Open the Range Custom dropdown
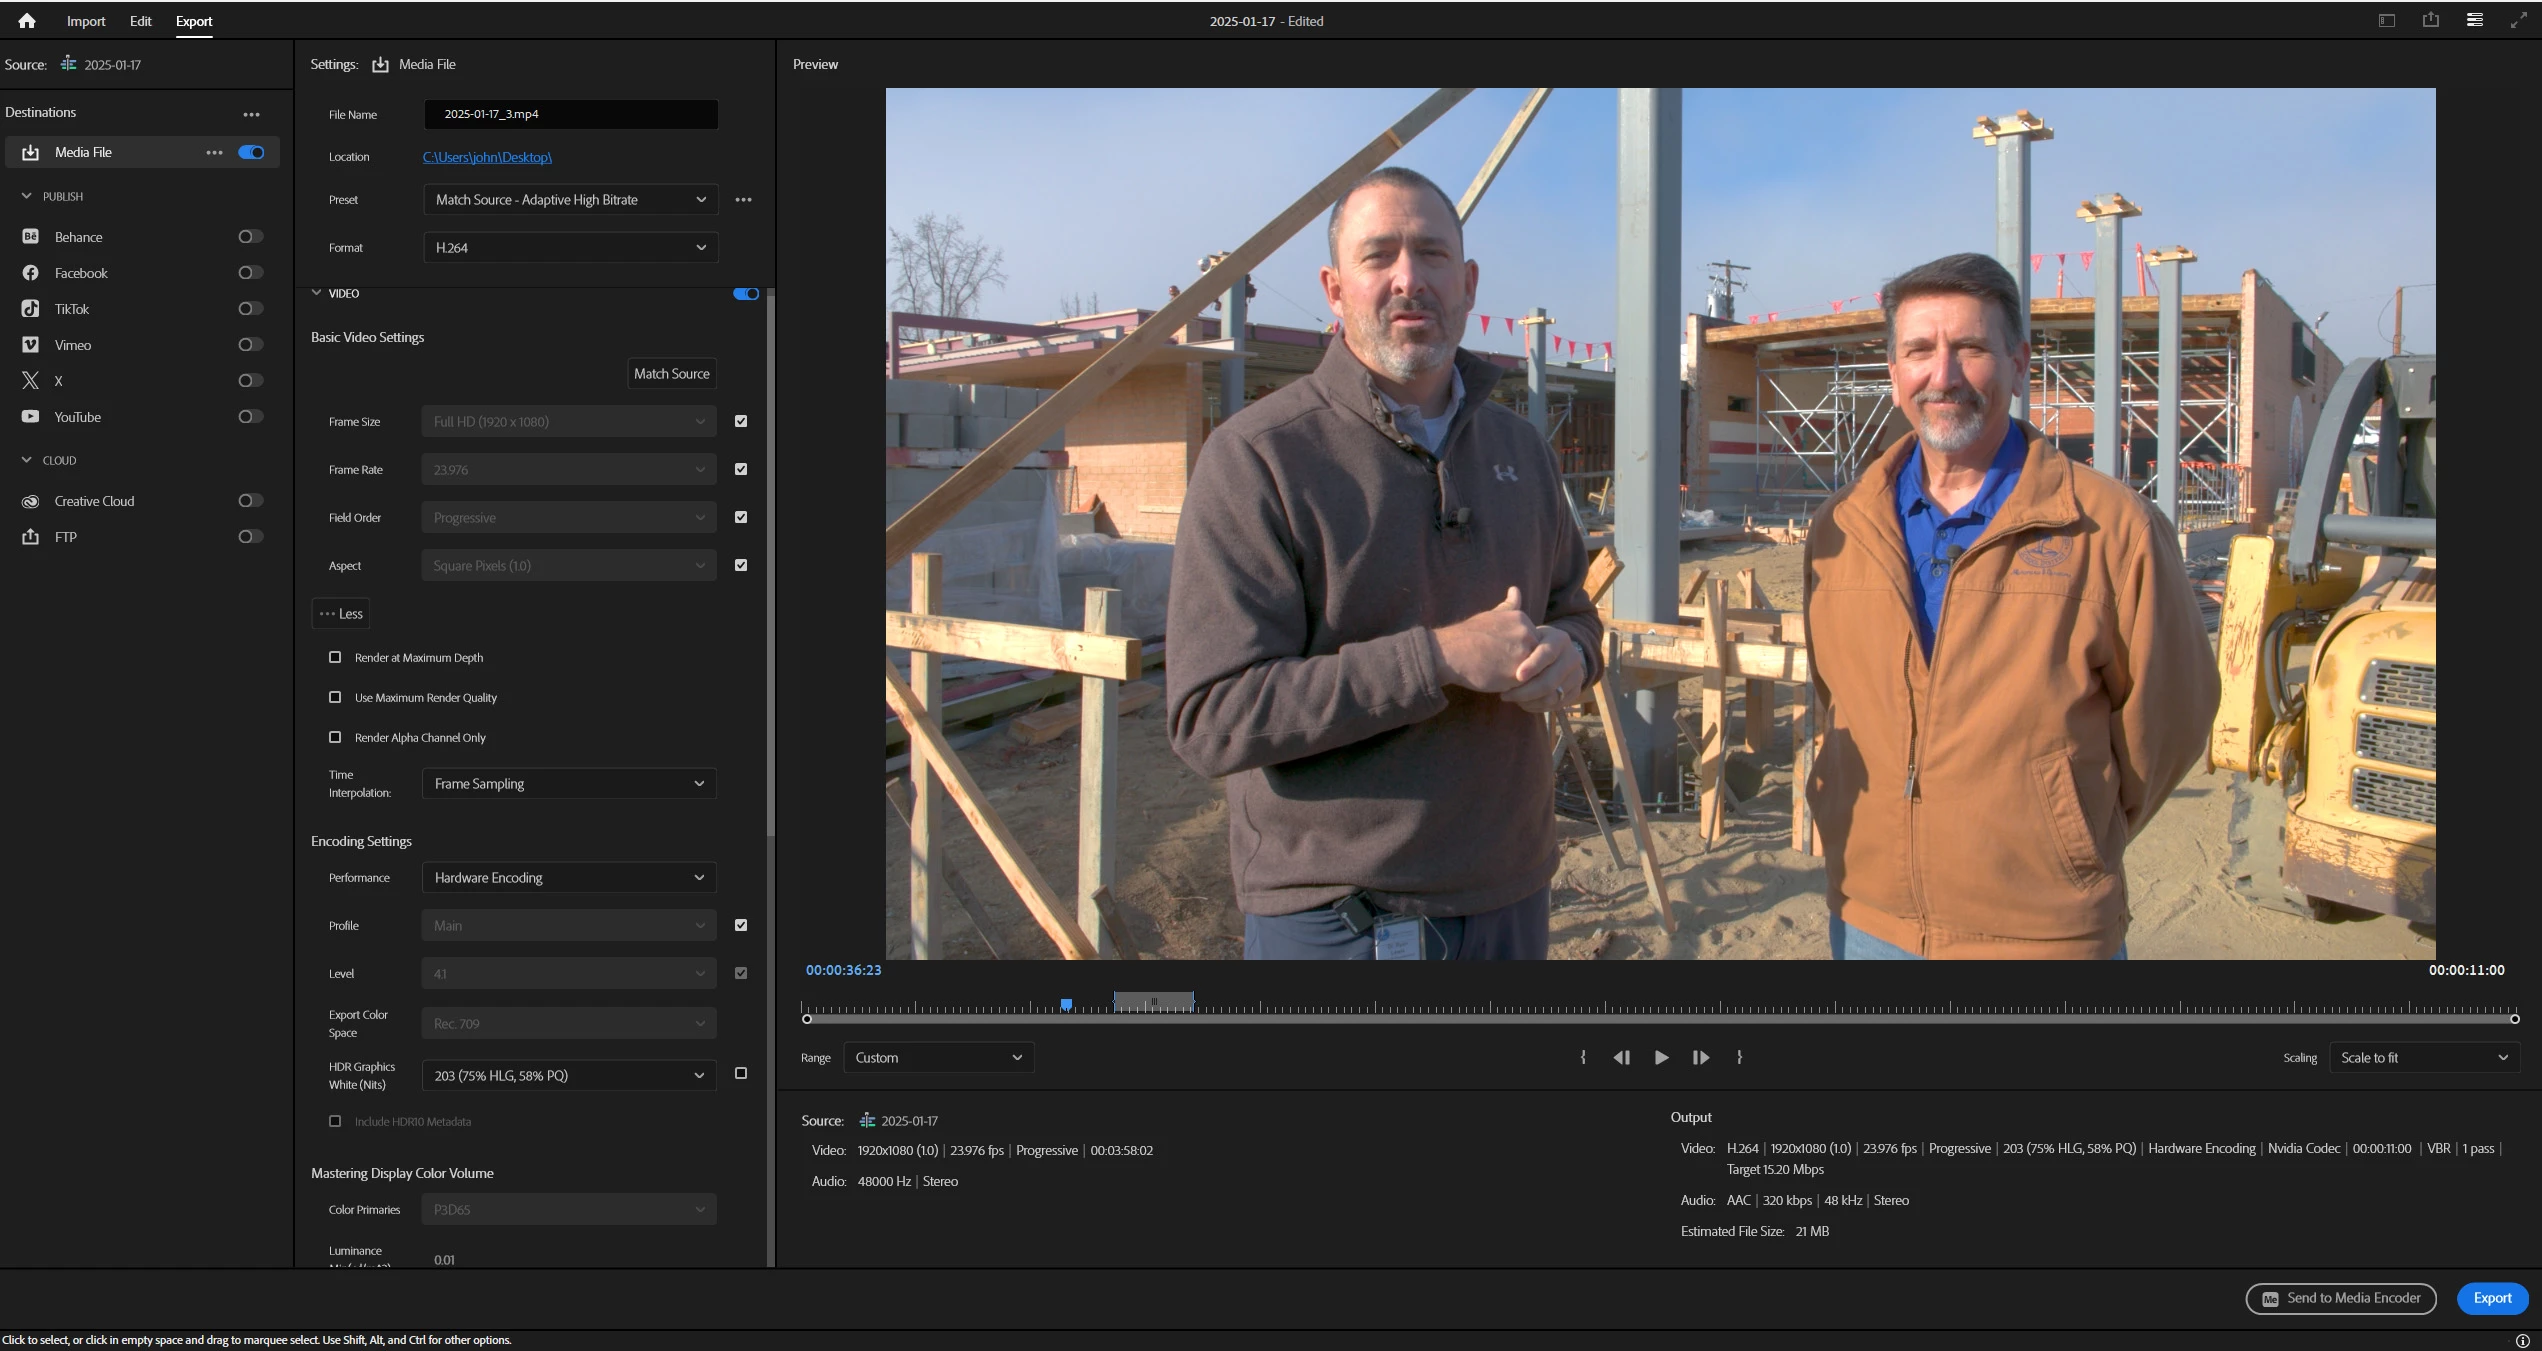The height and width of the screenshot is (1351, 2542). [x=938, y=1058]
